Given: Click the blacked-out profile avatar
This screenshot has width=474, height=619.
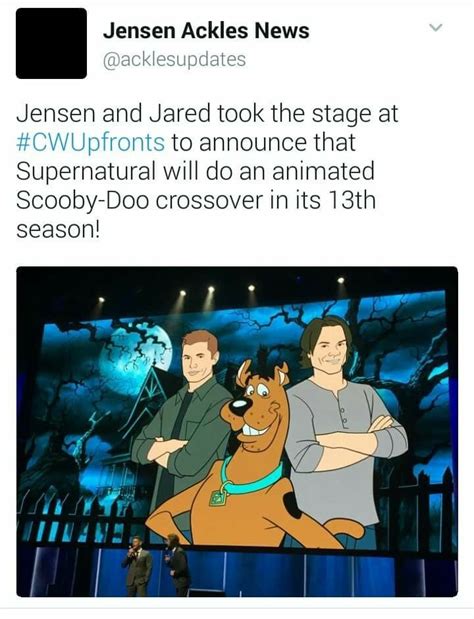Looking at the screenshot, I should coord(51,43).
